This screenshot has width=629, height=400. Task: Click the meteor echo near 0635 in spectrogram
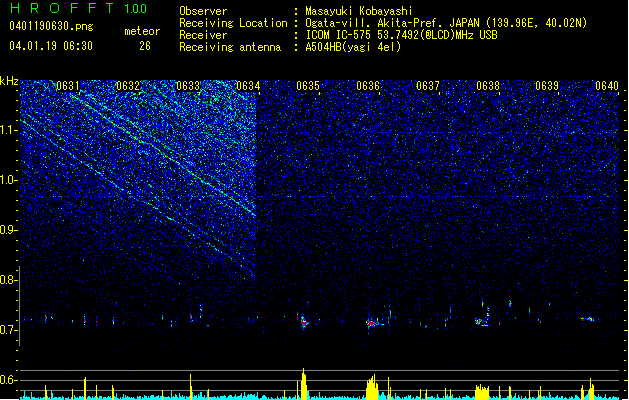(303, 321)
